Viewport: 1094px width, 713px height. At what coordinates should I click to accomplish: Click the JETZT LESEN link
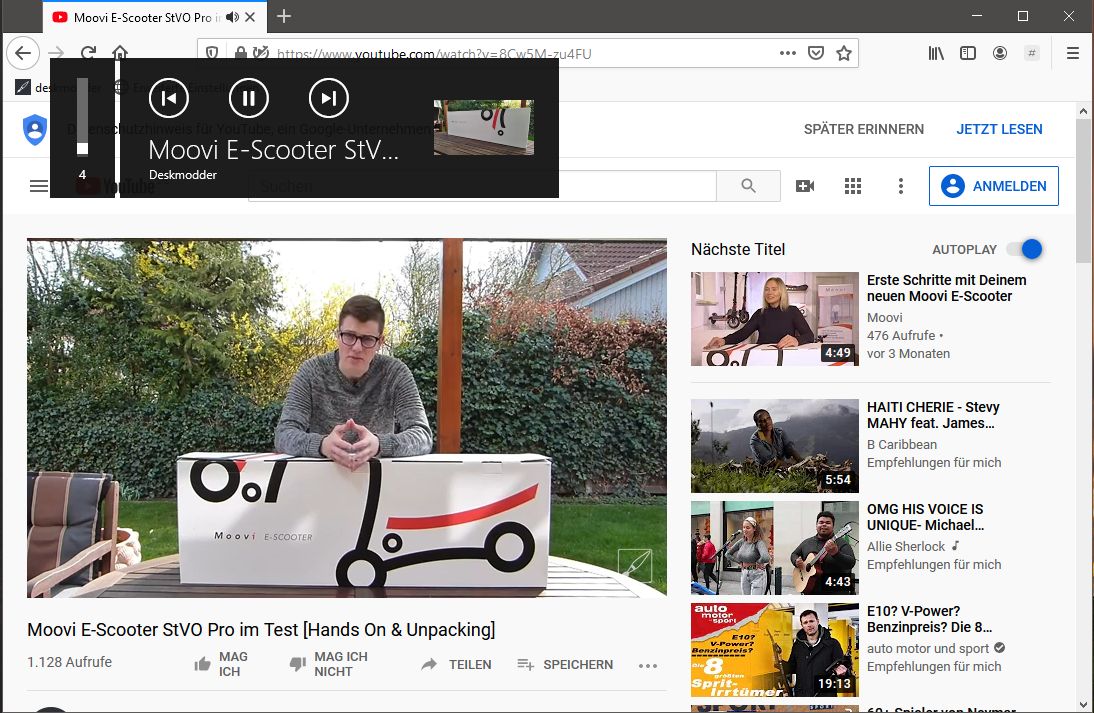click(999, 129)
